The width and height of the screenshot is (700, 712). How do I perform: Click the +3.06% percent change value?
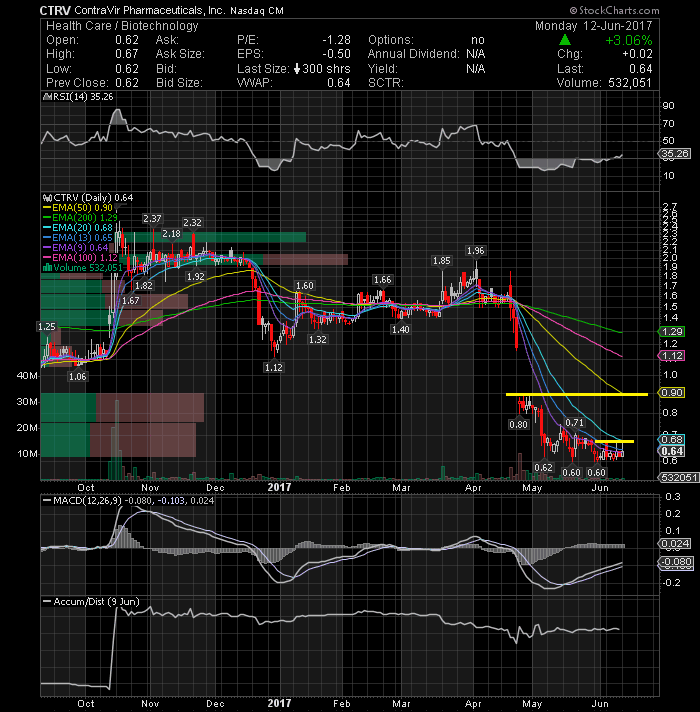coord(629,40)
